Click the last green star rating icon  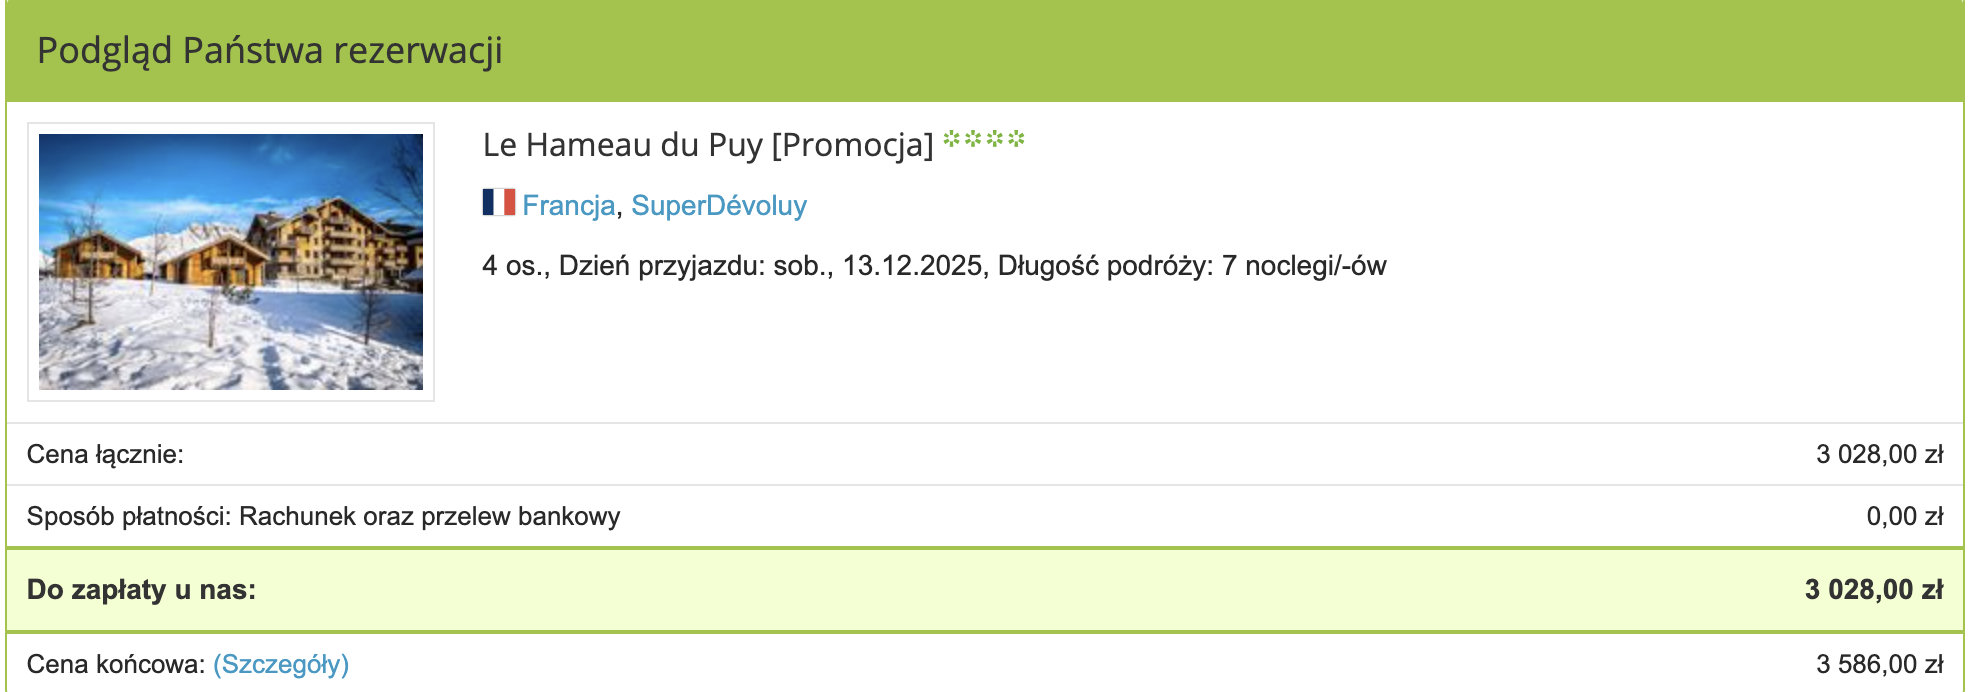(1016, 139)
